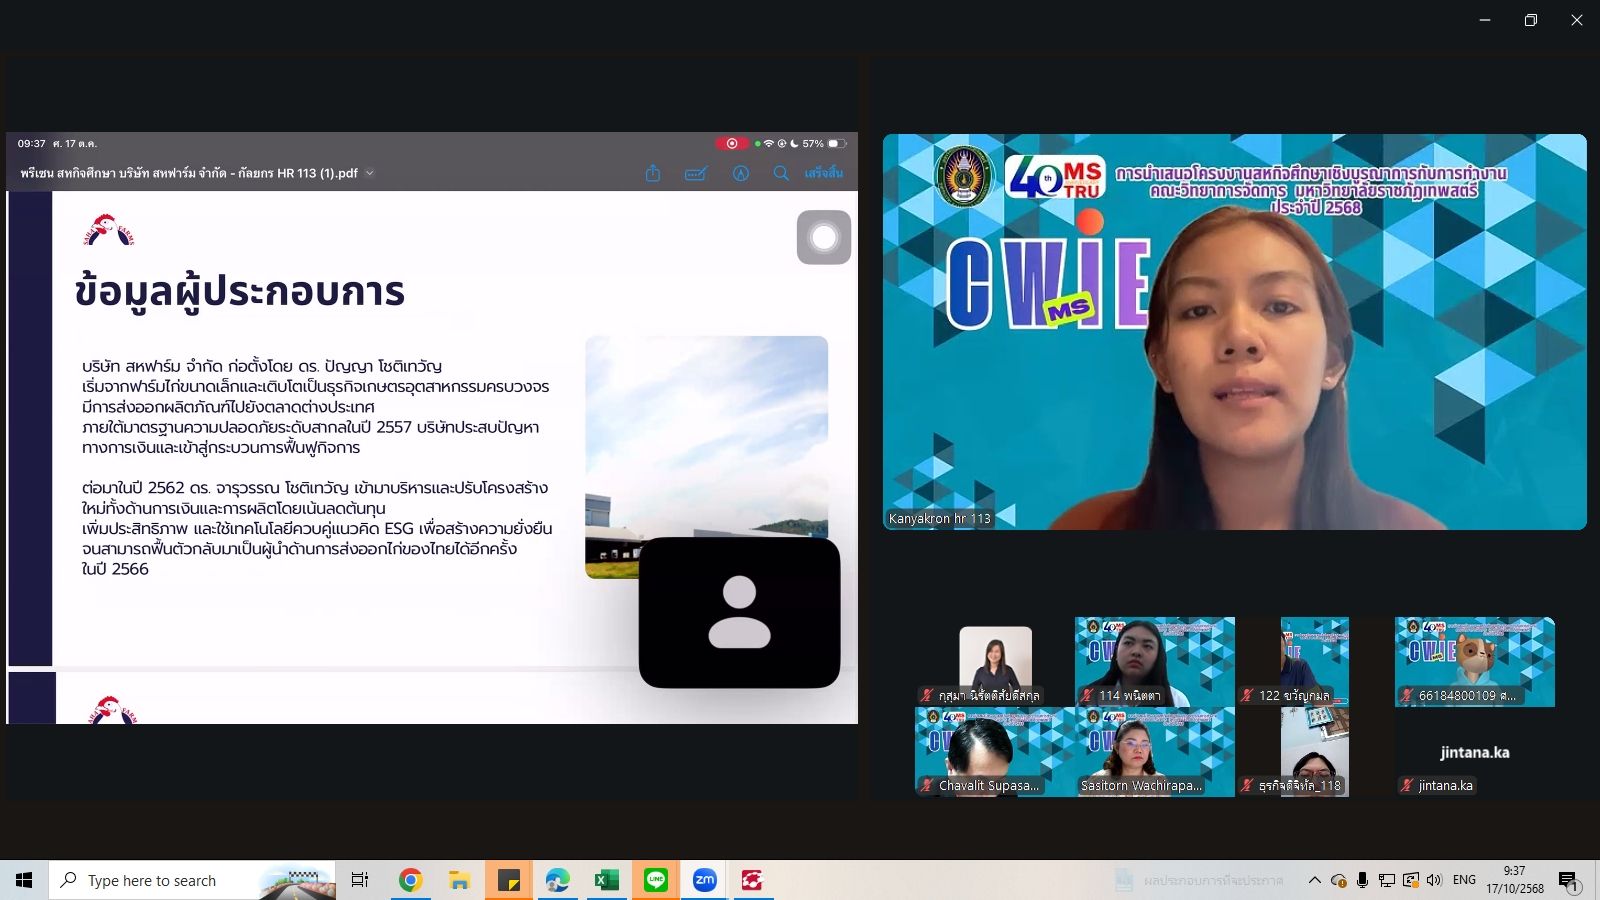This screenshot has width=1600, height=900.
Task: Click the share icon in PDF toolbar
Action: (x=653, y=173)
